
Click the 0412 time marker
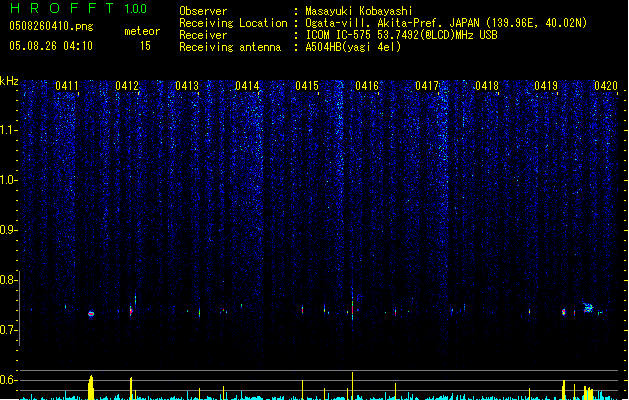pyautogui.click(x=127, y=86)
